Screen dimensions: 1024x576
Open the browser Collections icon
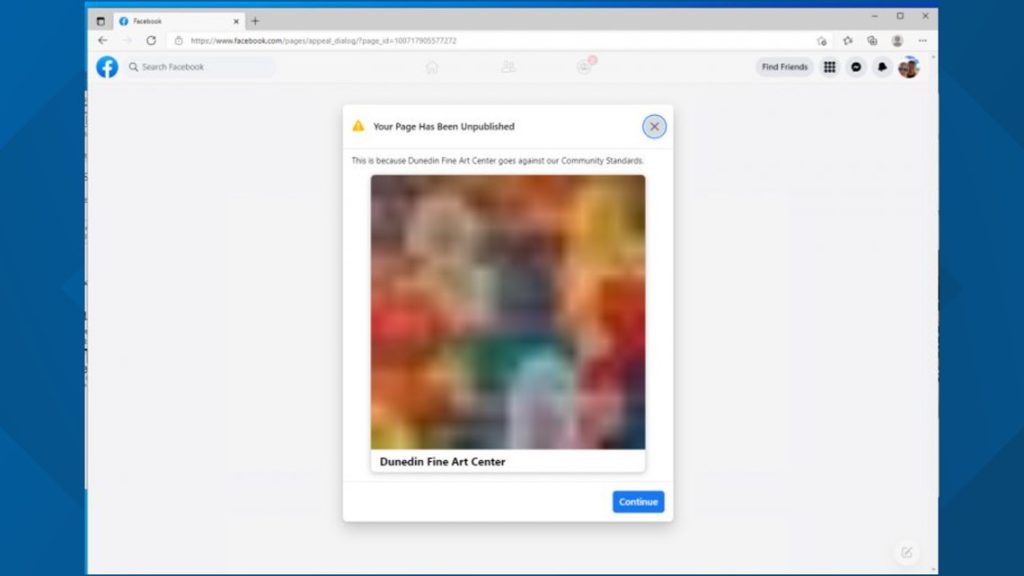[872, 40]
